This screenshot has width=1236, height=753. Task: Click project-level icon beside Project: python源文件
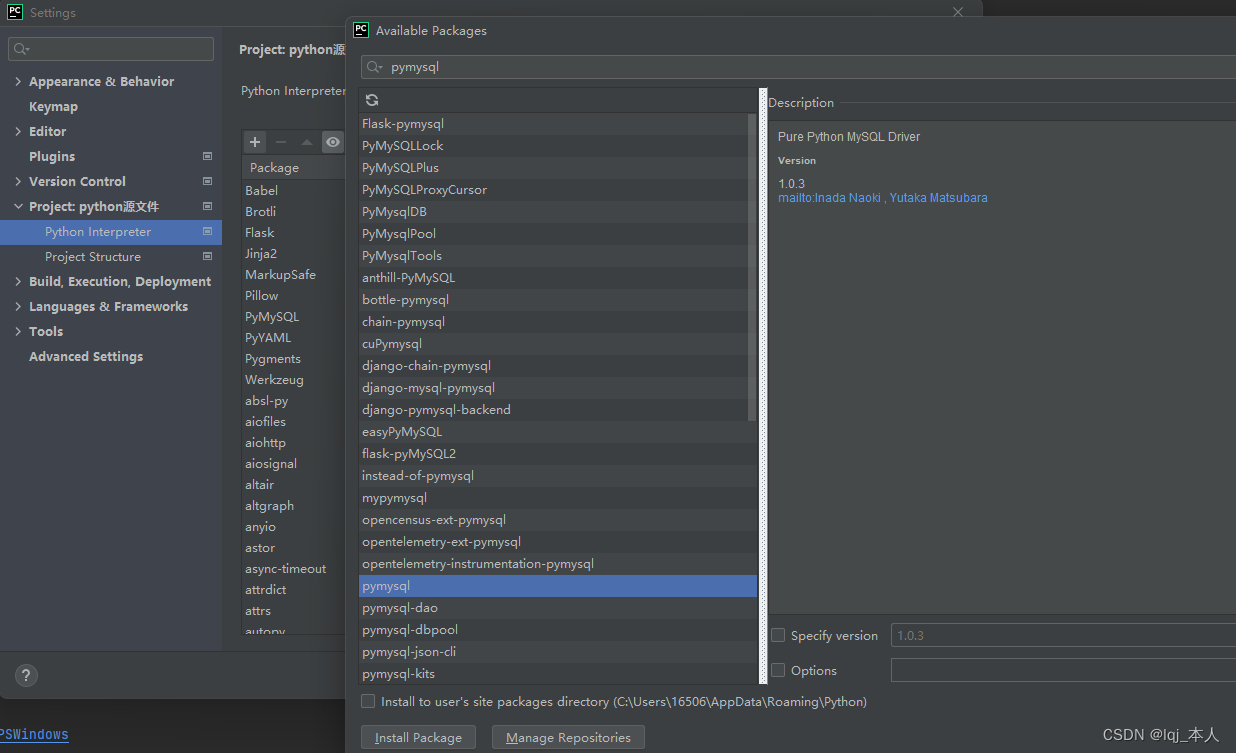tap(207, 206)
